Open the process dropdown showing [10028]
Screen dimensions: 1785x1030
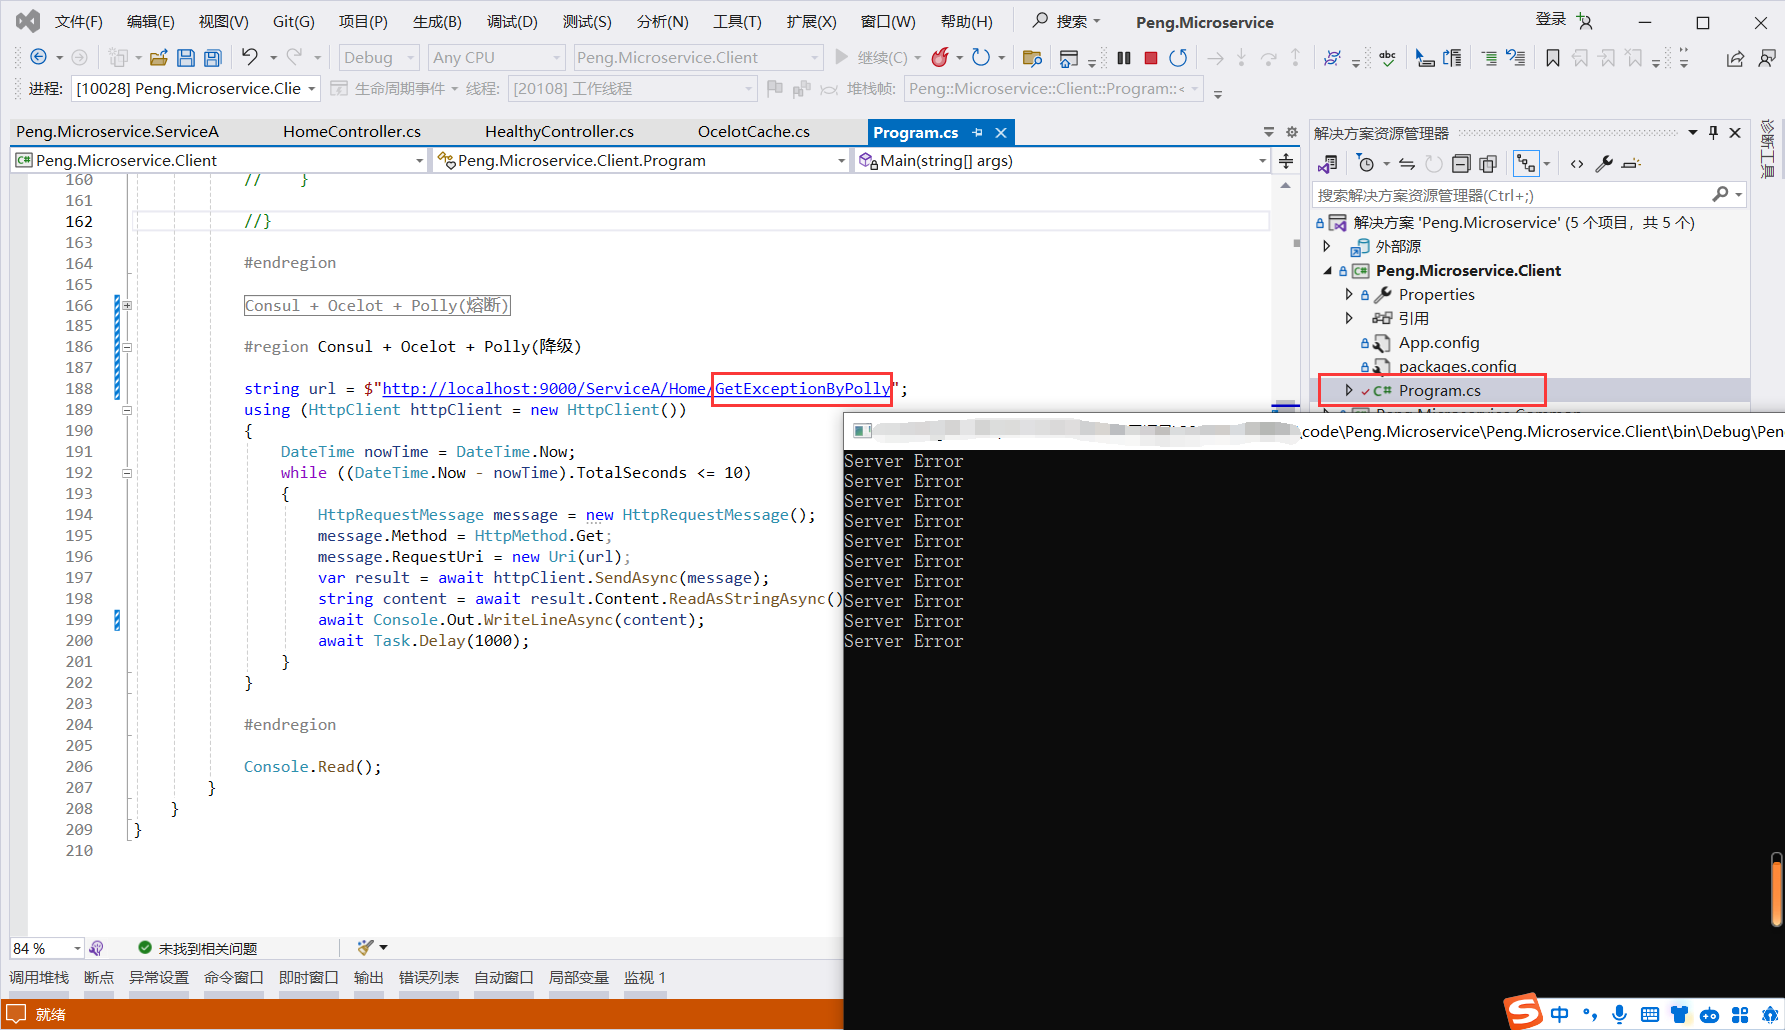pyautogui.click(x=196, y=89)
